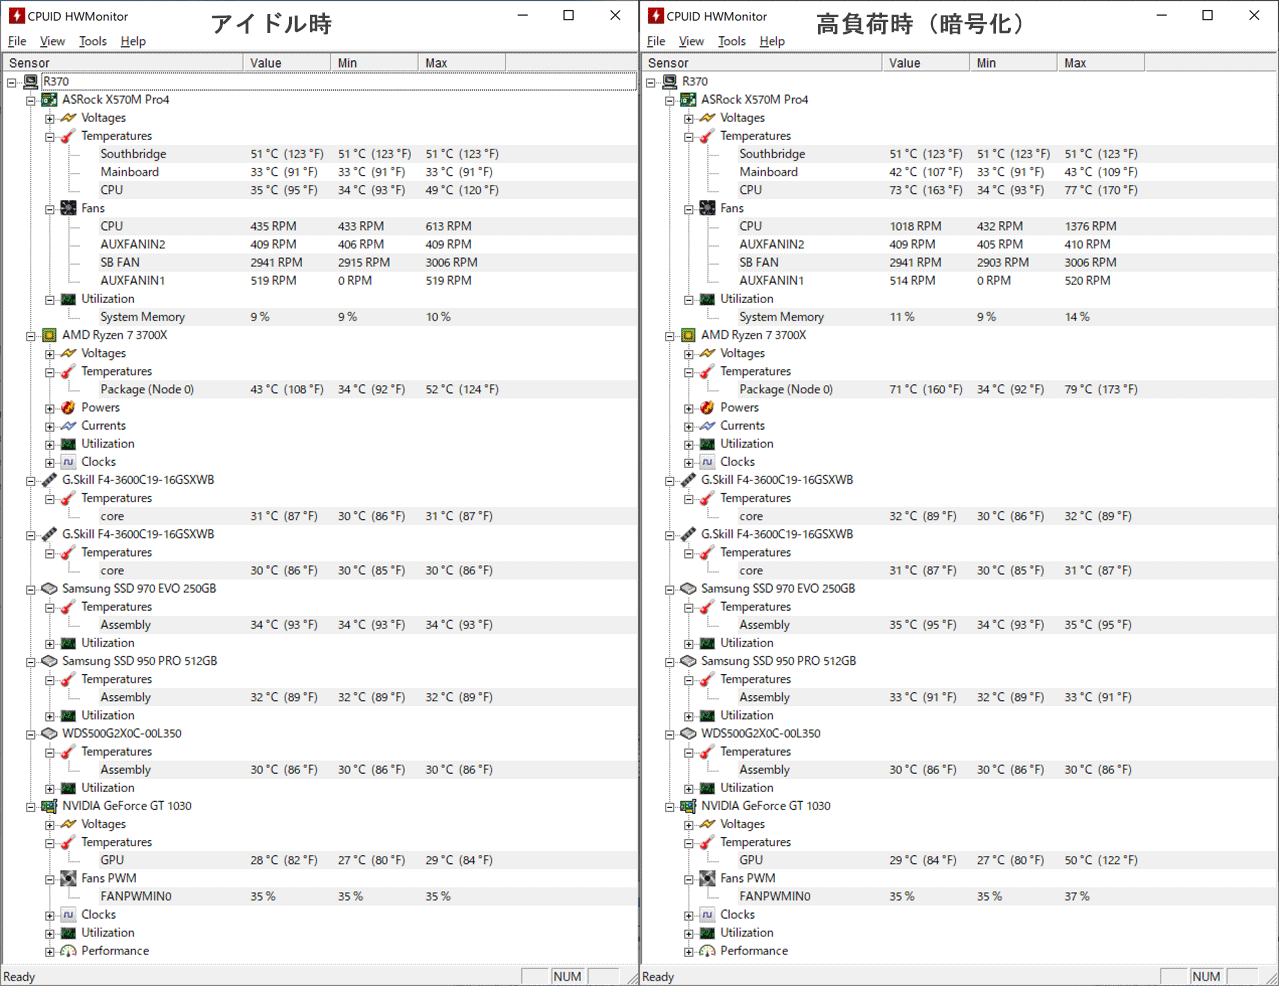Select the ASRock X570M Pro4 motherboard icon, right window
Viewport: 1280px width, 986px height.
[x=688, y=100]
